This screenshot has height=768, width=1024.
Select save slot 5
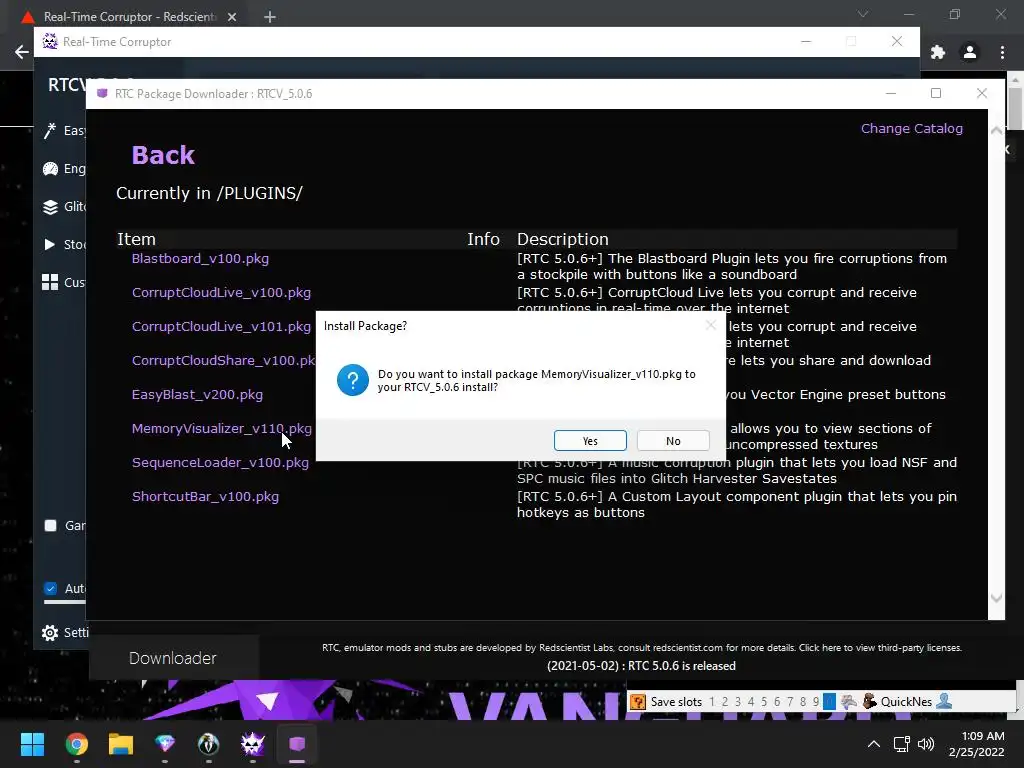(x=763, y=701)
